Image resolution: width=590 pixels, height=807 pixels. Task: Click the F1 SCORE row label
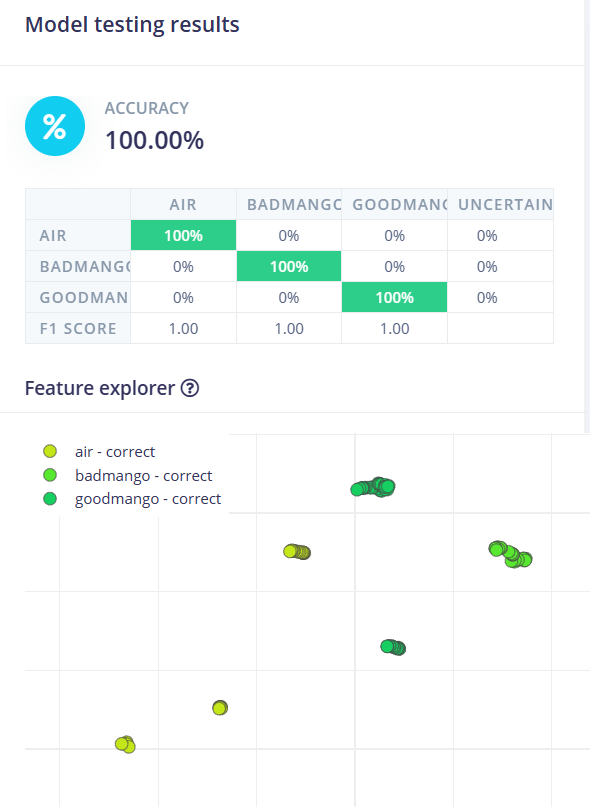click(x=78, y=328)
